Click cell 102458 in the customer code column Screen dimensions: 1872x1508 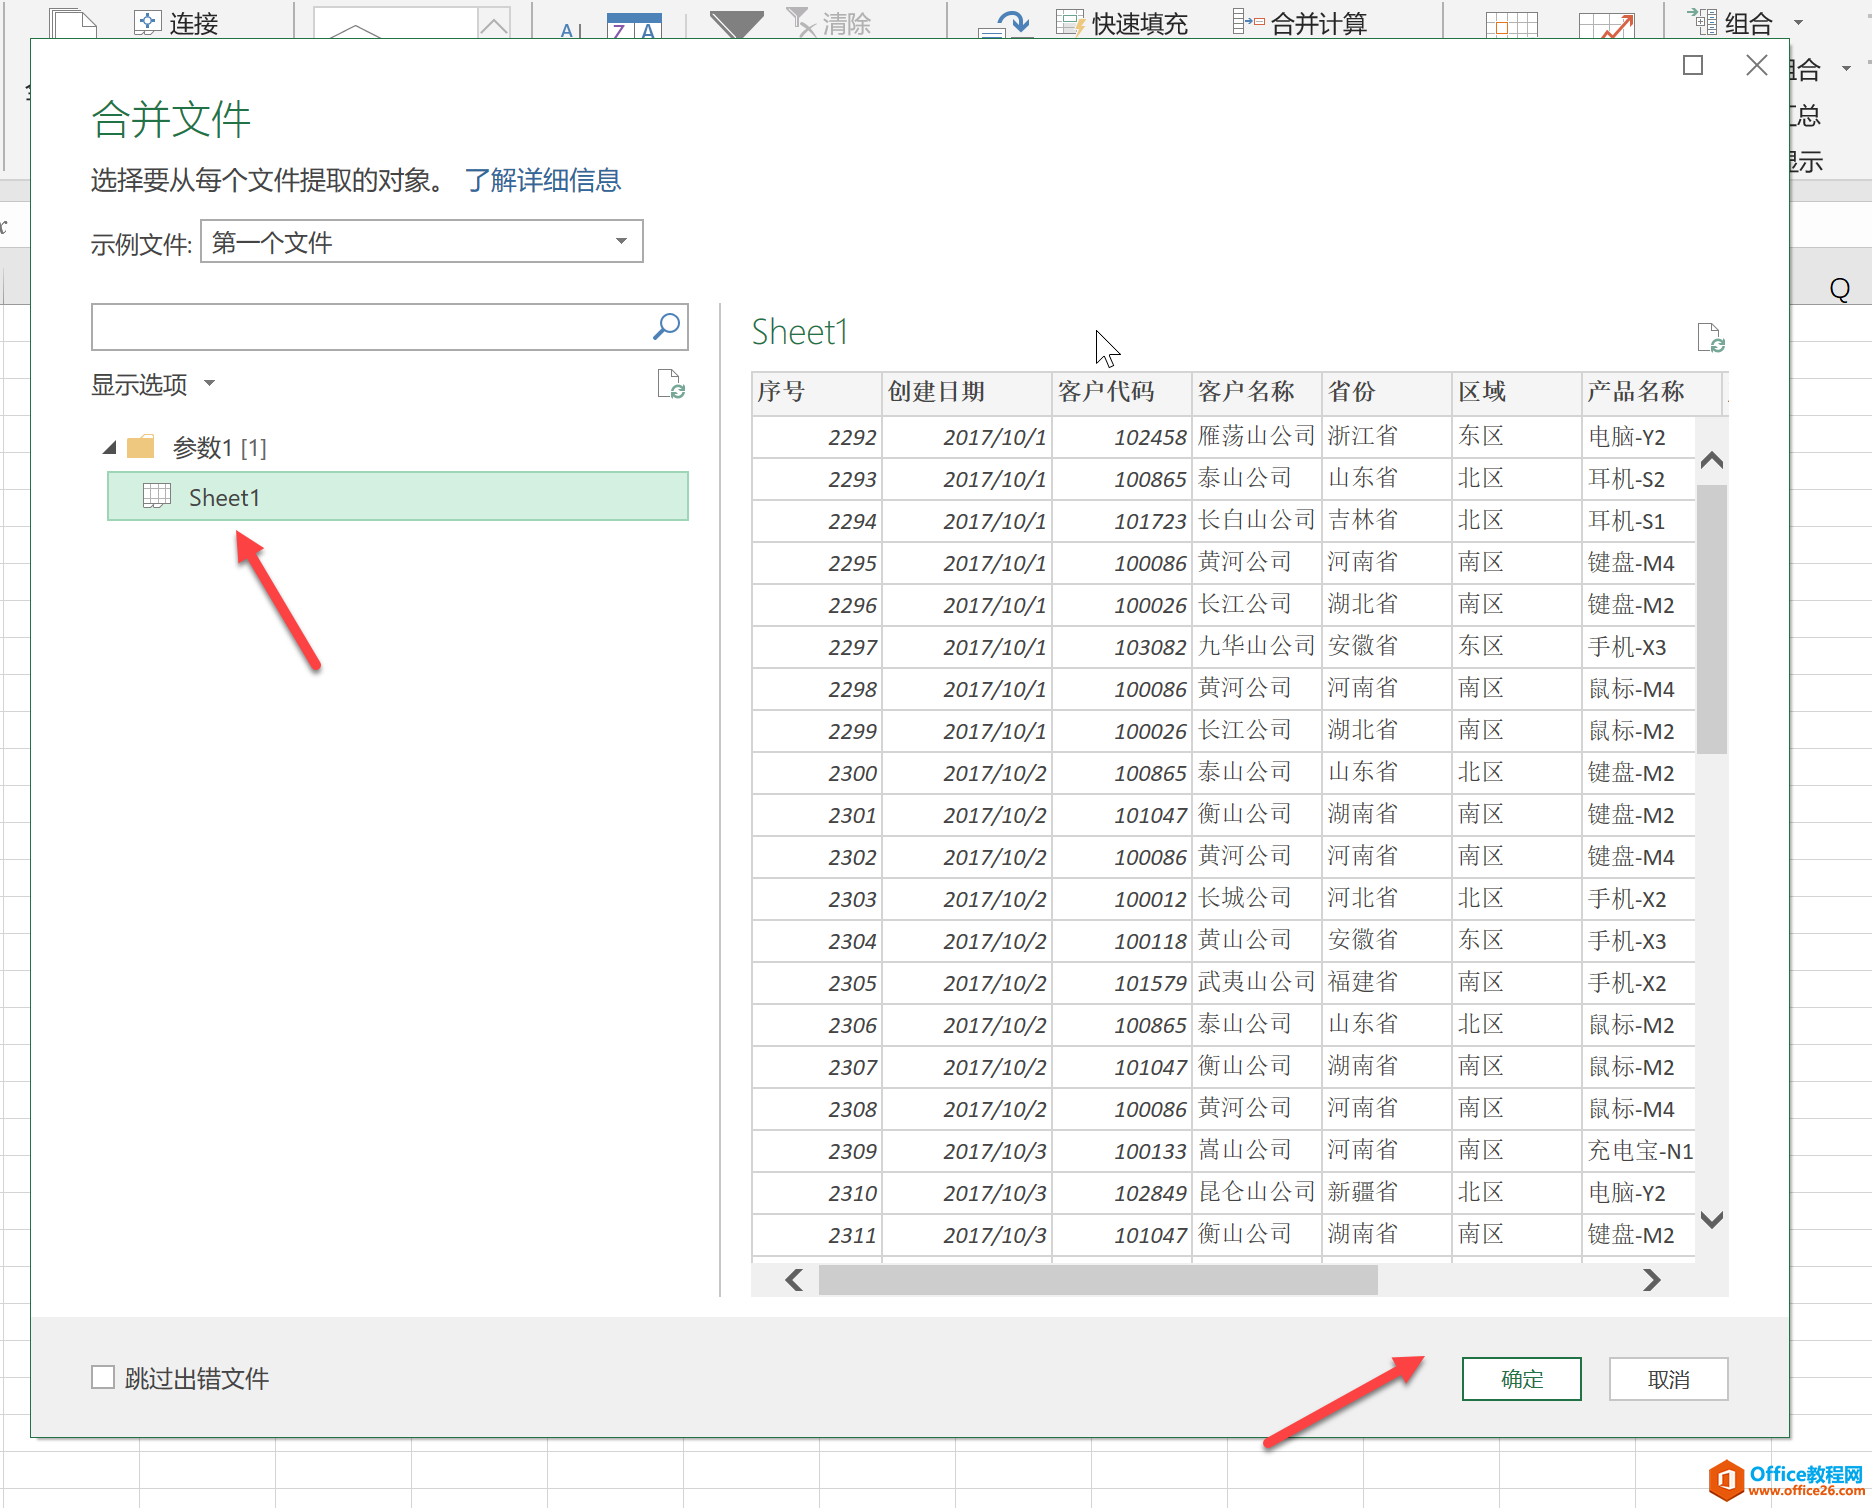click(x=1122, y=437)
